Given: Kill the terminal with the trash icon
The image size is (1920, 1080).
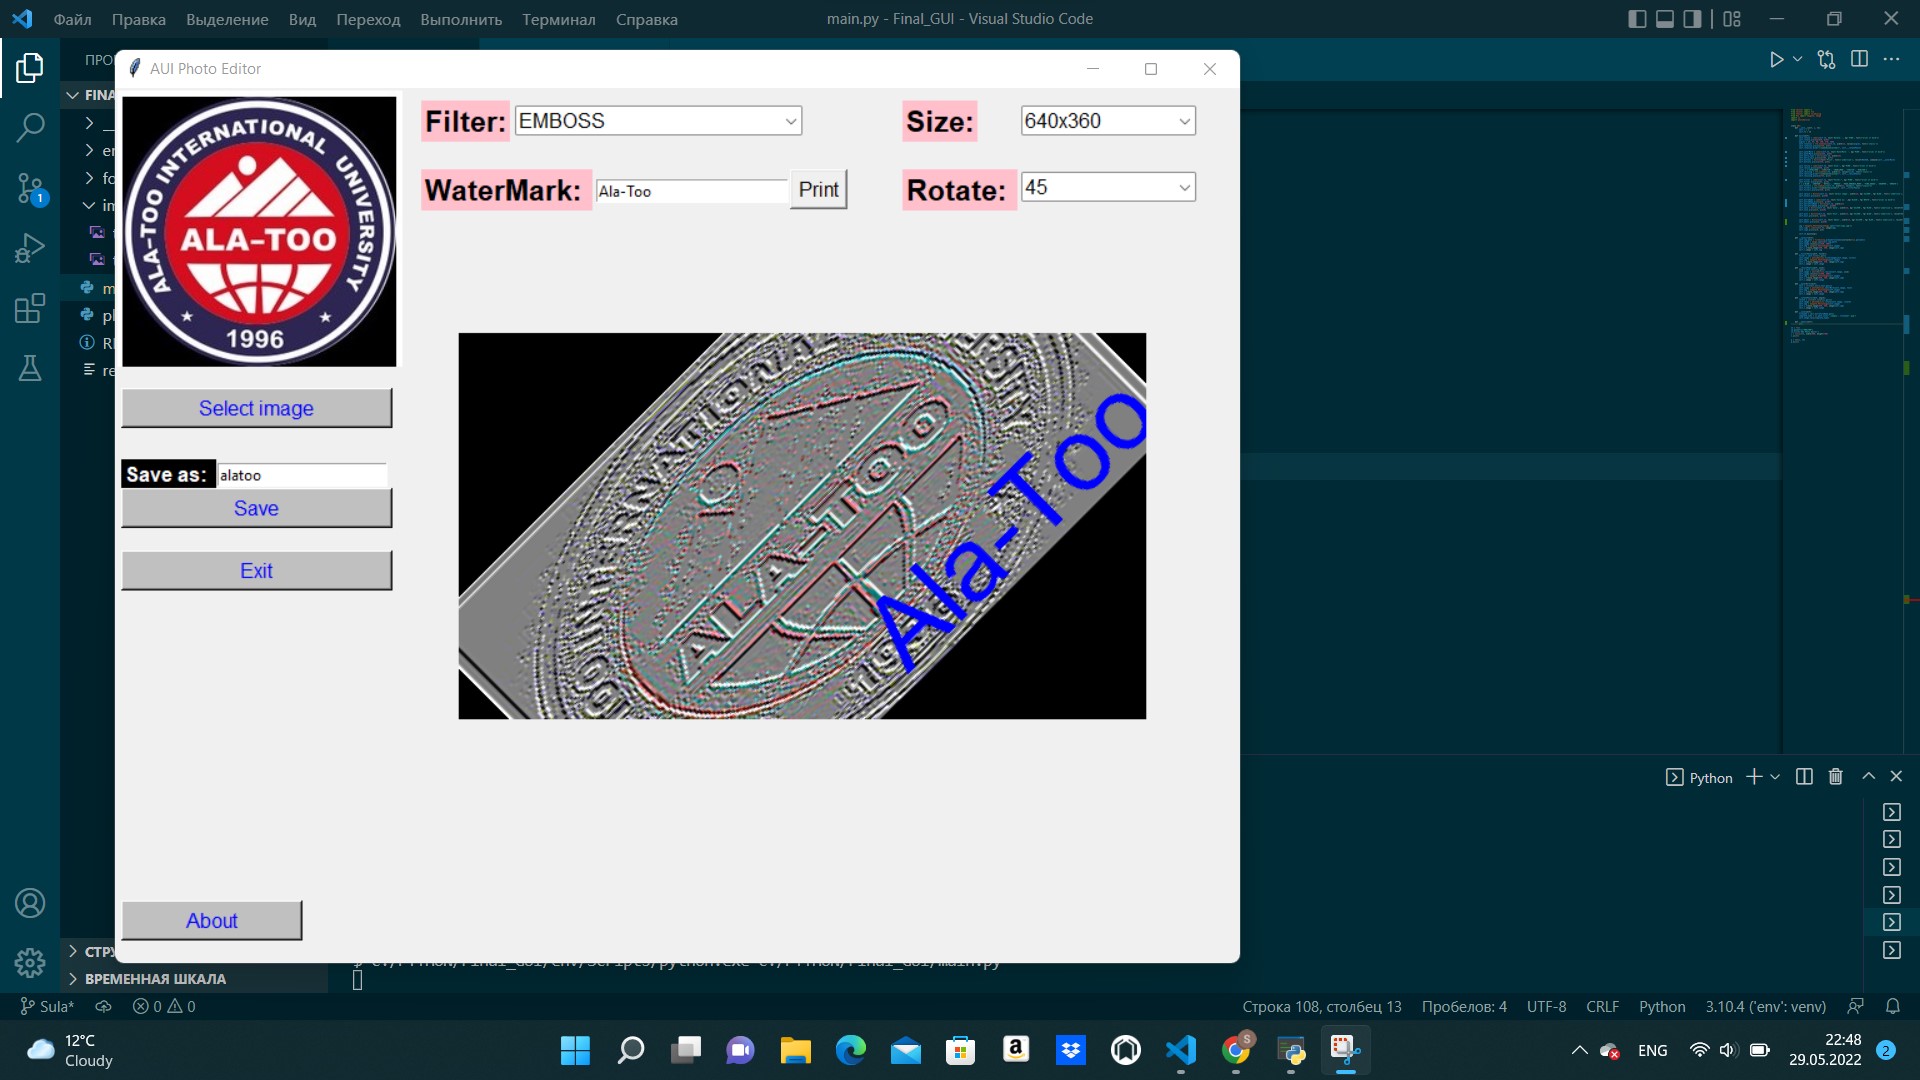Looking at the screenshot, I should [1835, 776].
